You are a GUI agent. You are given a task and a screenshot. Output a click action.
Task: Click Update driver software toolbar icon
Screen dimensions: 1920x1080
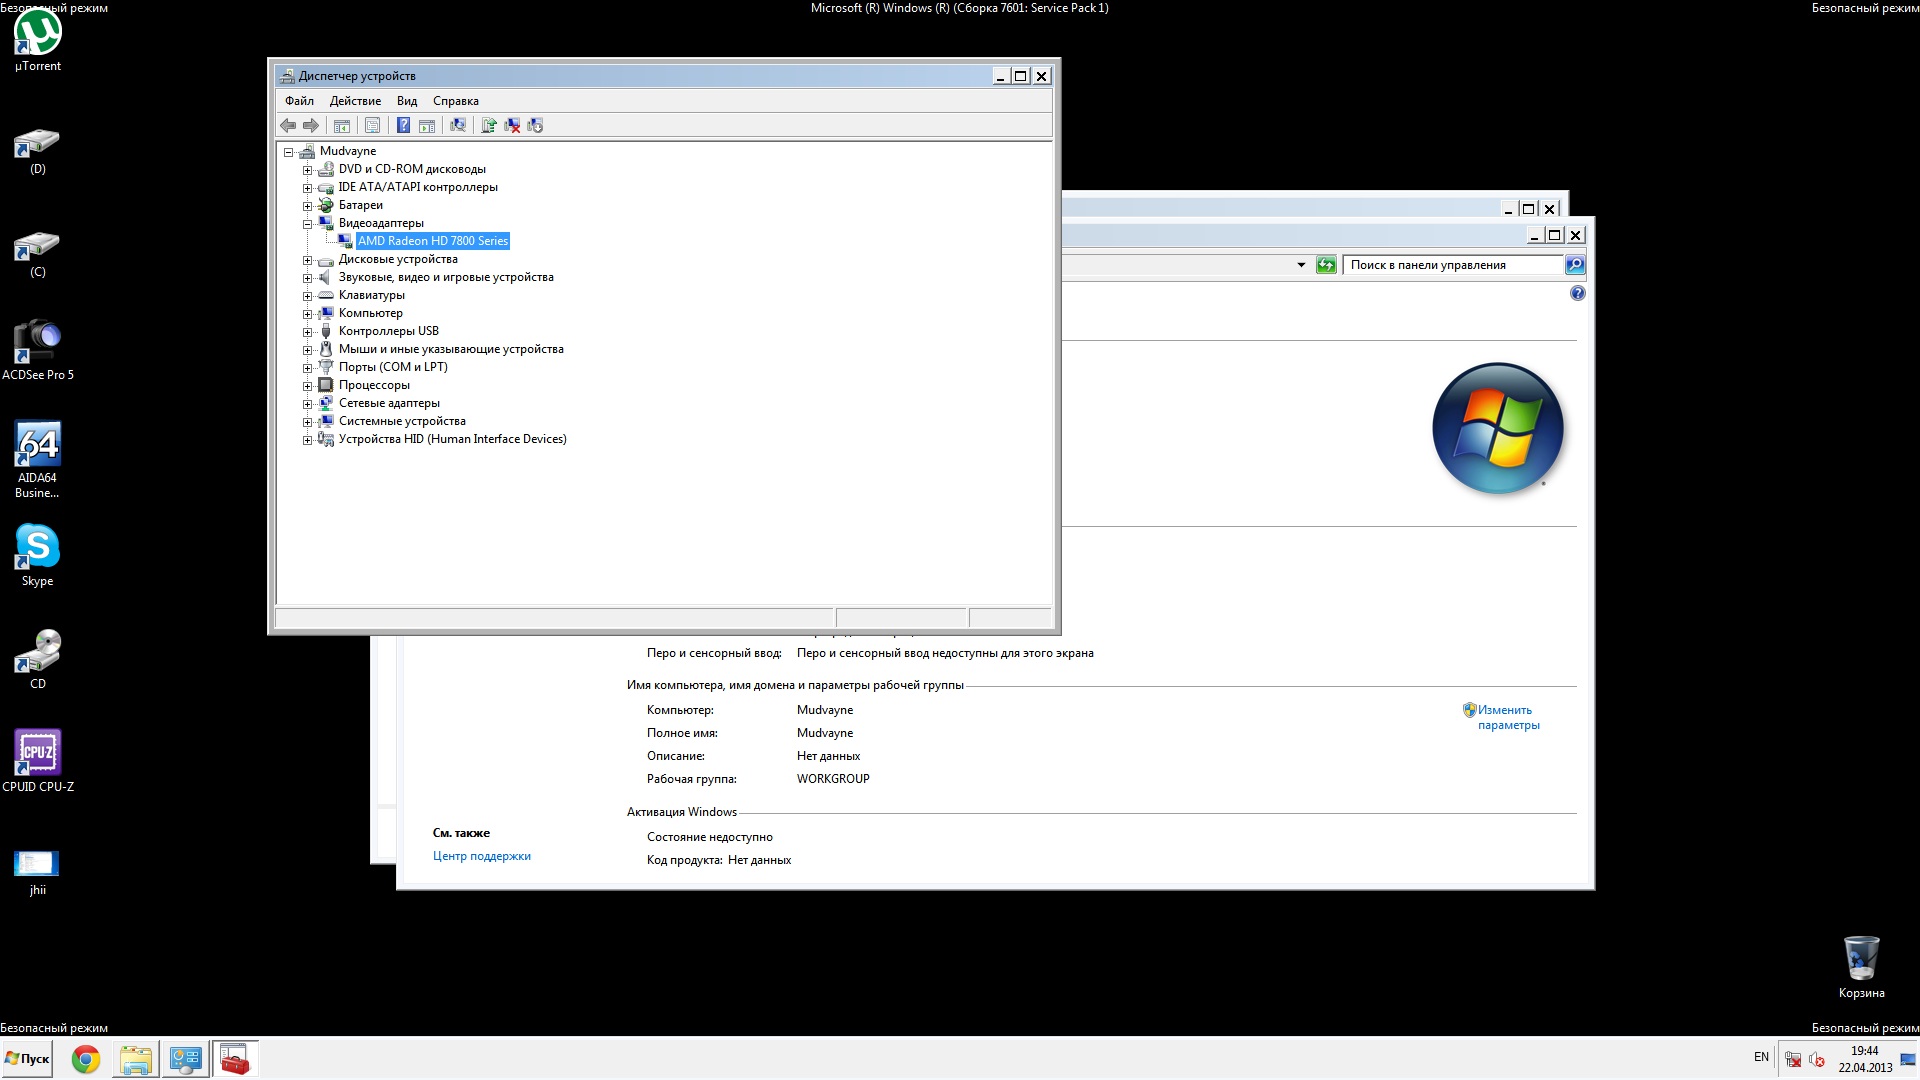(x=489, y=126)
